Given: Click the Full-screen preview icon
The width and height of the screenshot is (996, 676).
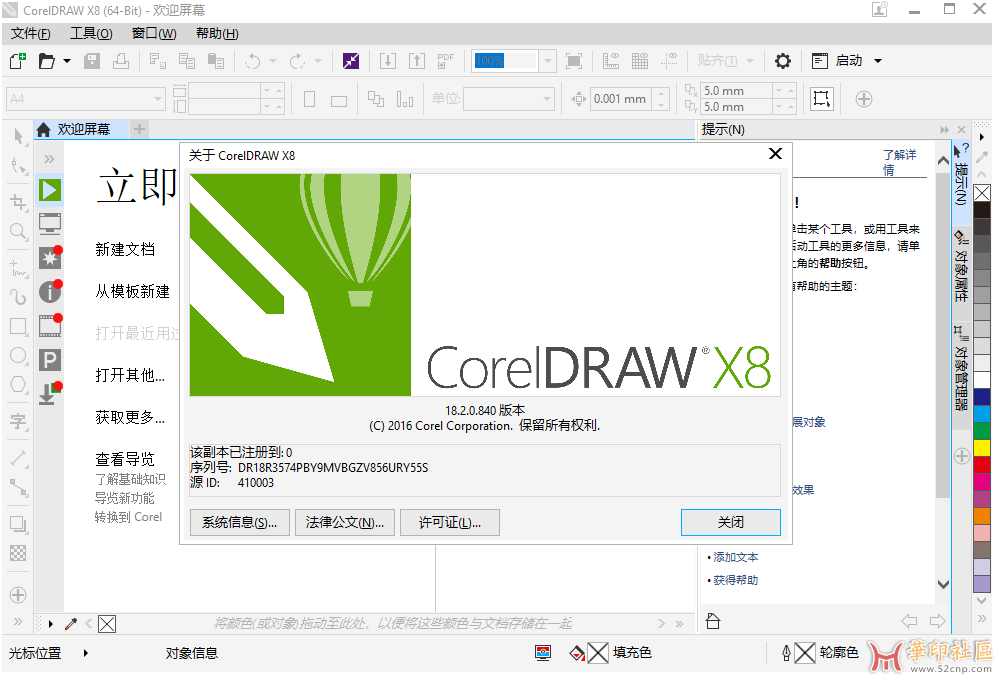Looking at the screenshot, I should tap(574, 61).
